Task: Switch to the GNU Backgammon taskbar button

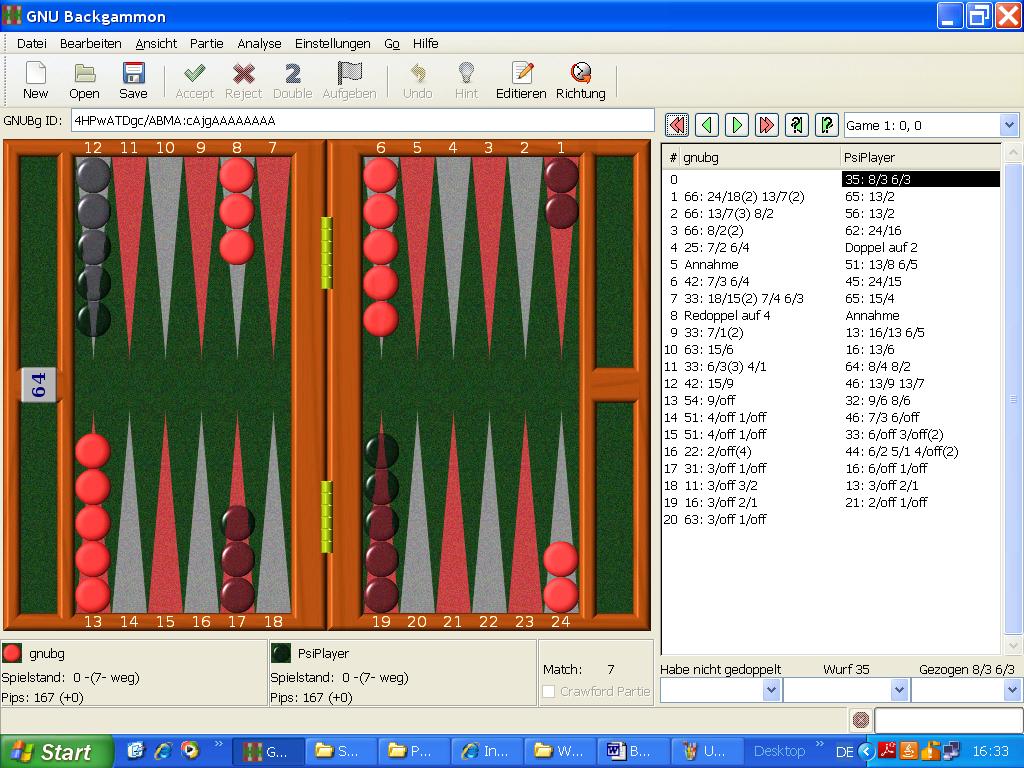Action: (x=268, y=752)
